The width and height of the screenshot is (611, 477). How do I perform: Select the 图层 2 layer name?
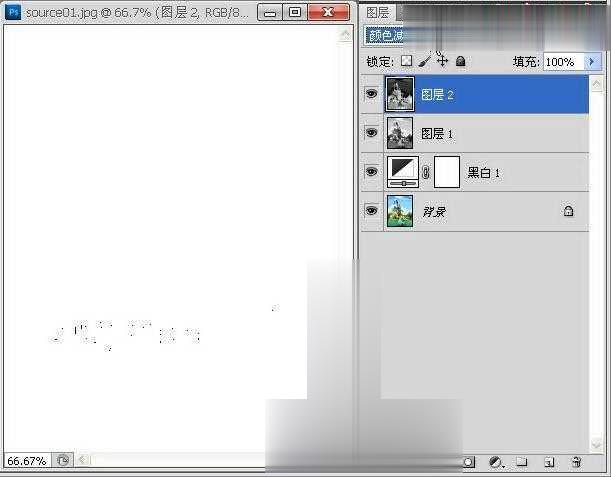point(437,94)
